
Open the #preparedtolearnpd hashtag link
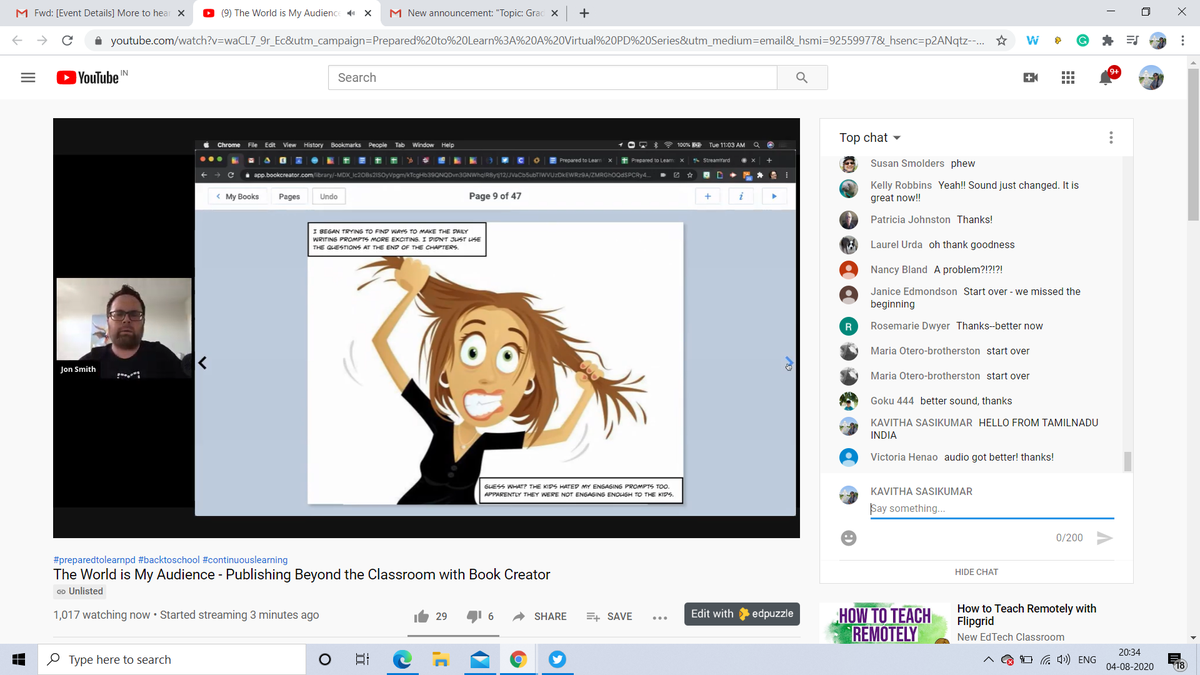(94, 560)
